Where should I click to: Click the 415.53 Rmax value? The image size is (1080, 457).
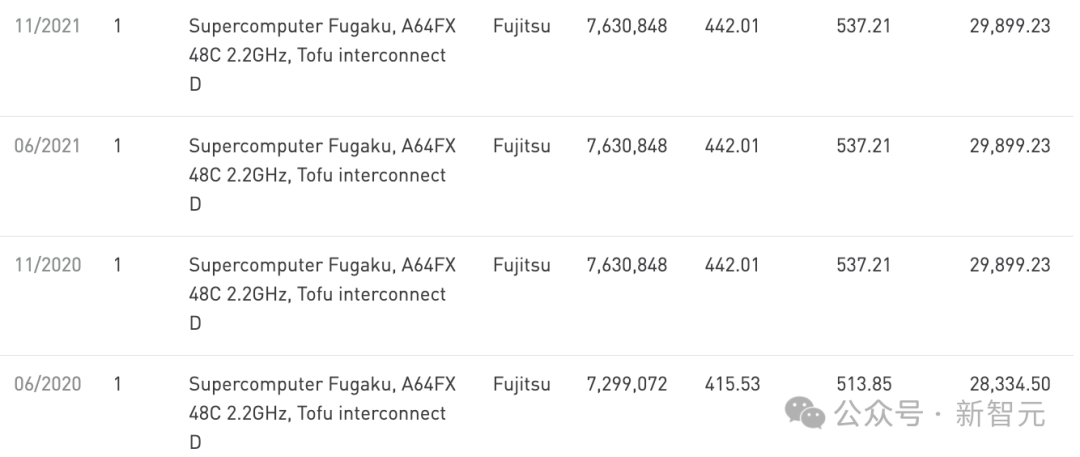click(x=732, y=384)
